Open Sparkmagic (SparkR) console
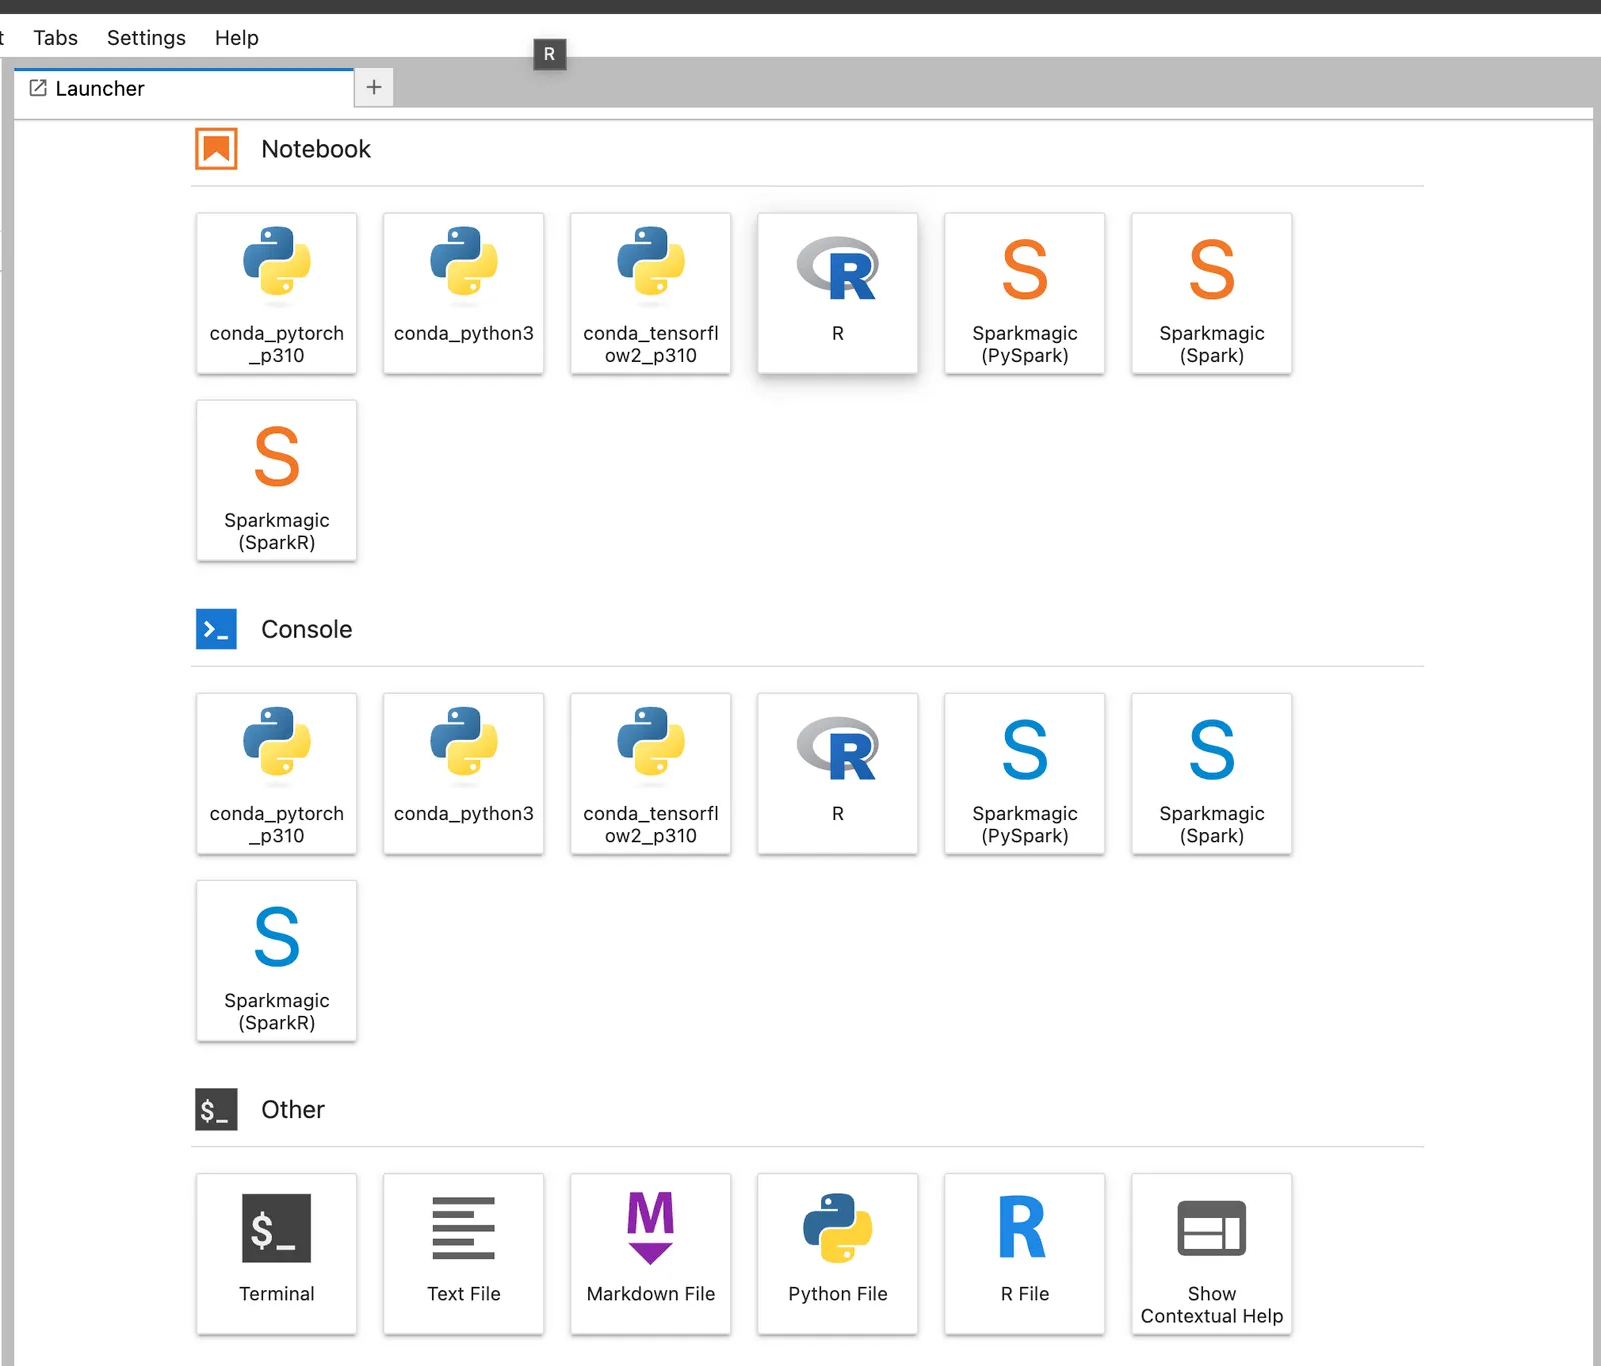This screenshot has width=1601, height=1366. [276, 960]
